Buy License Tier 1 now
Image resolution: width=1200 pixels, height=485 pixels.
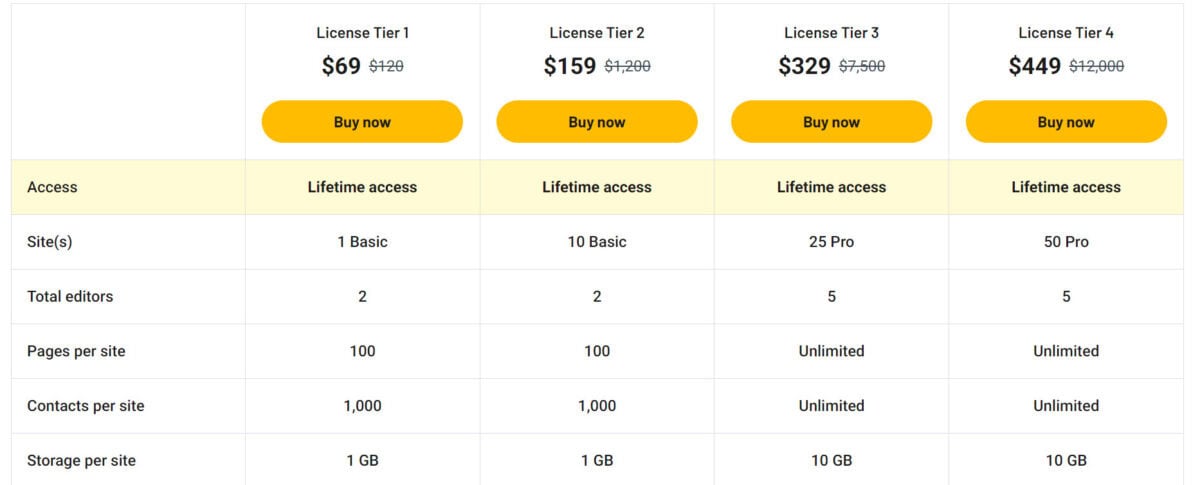pos(362,122)
